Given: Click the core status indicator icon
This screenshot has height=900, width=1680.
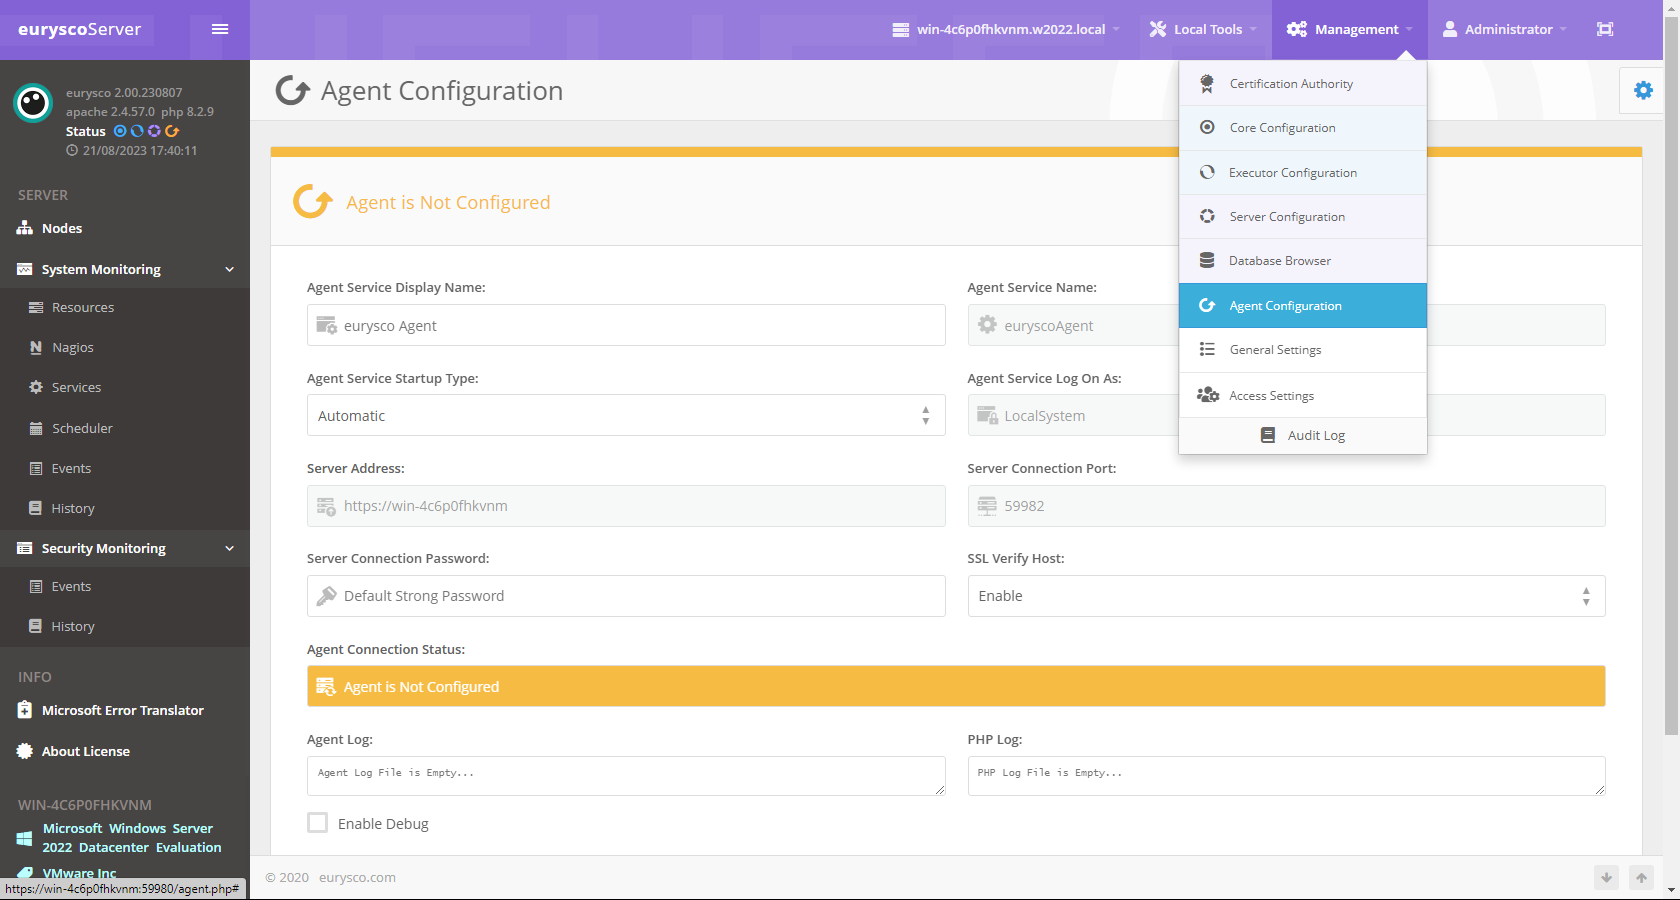Looking at the screenshot, I should click(x=120, y=131).
